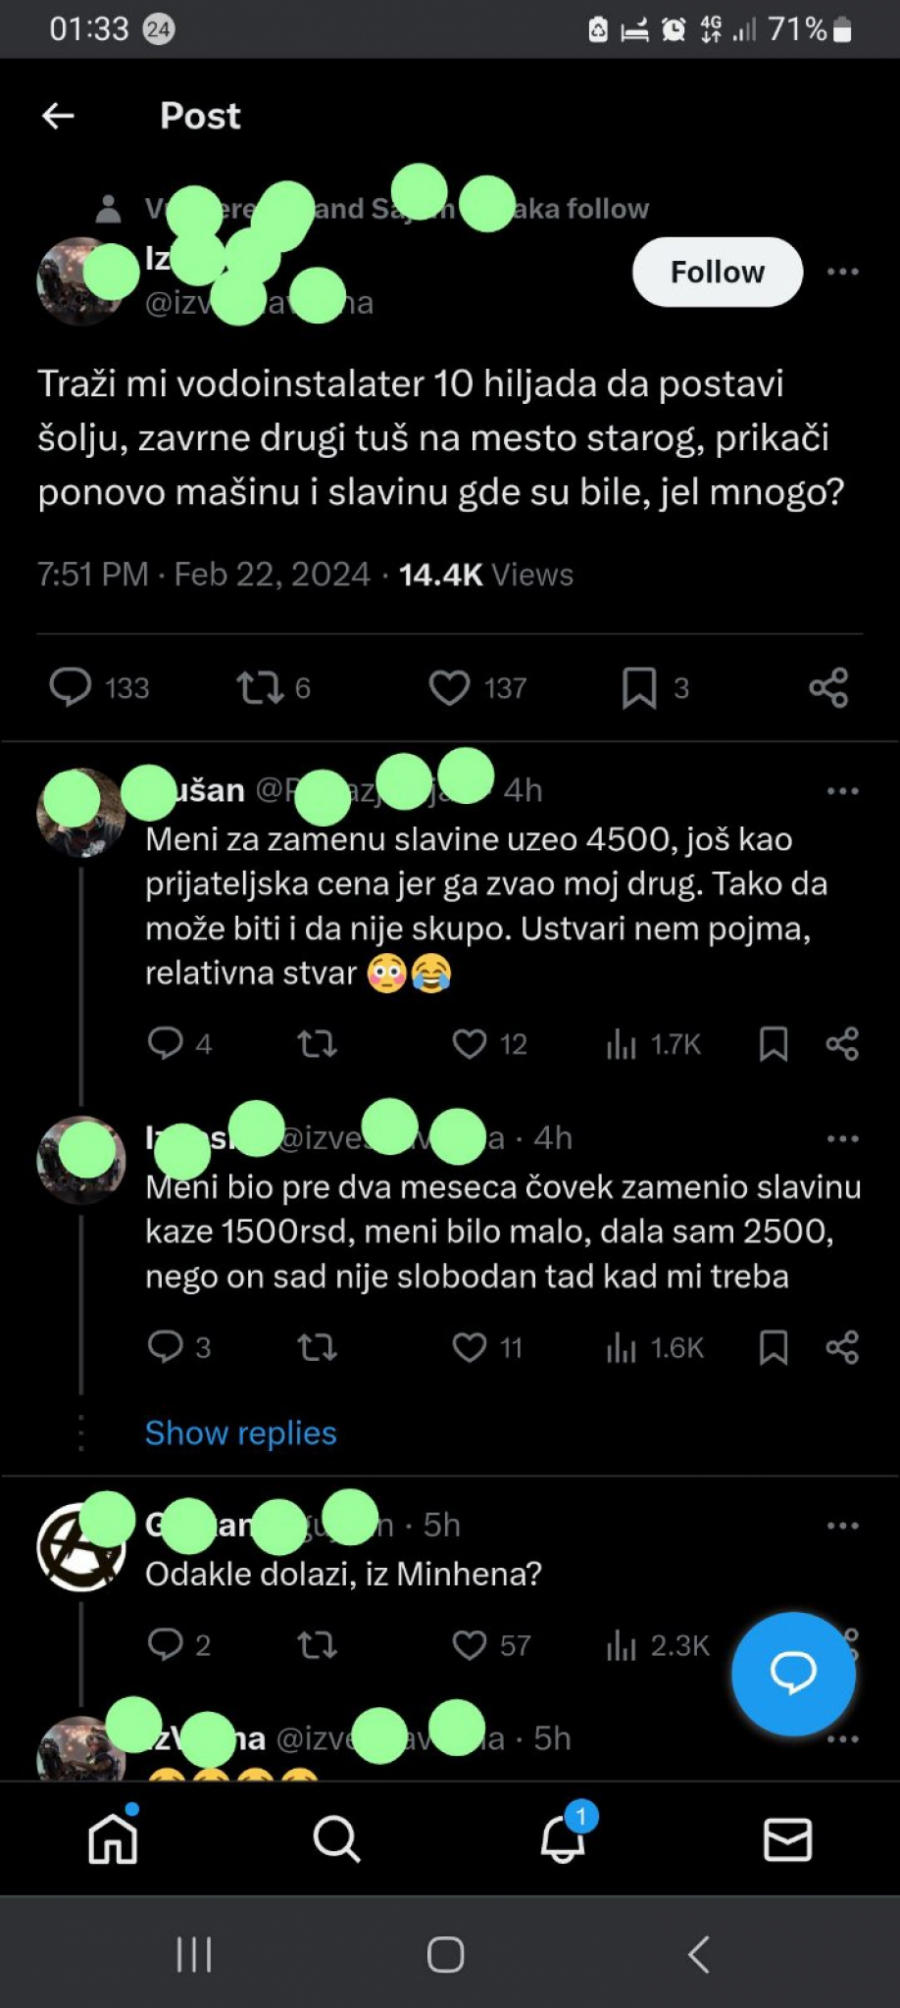Show replies under the second comment
Image resolution: width=900 pixels, height=2008 pixels.
coord(240,1432)
